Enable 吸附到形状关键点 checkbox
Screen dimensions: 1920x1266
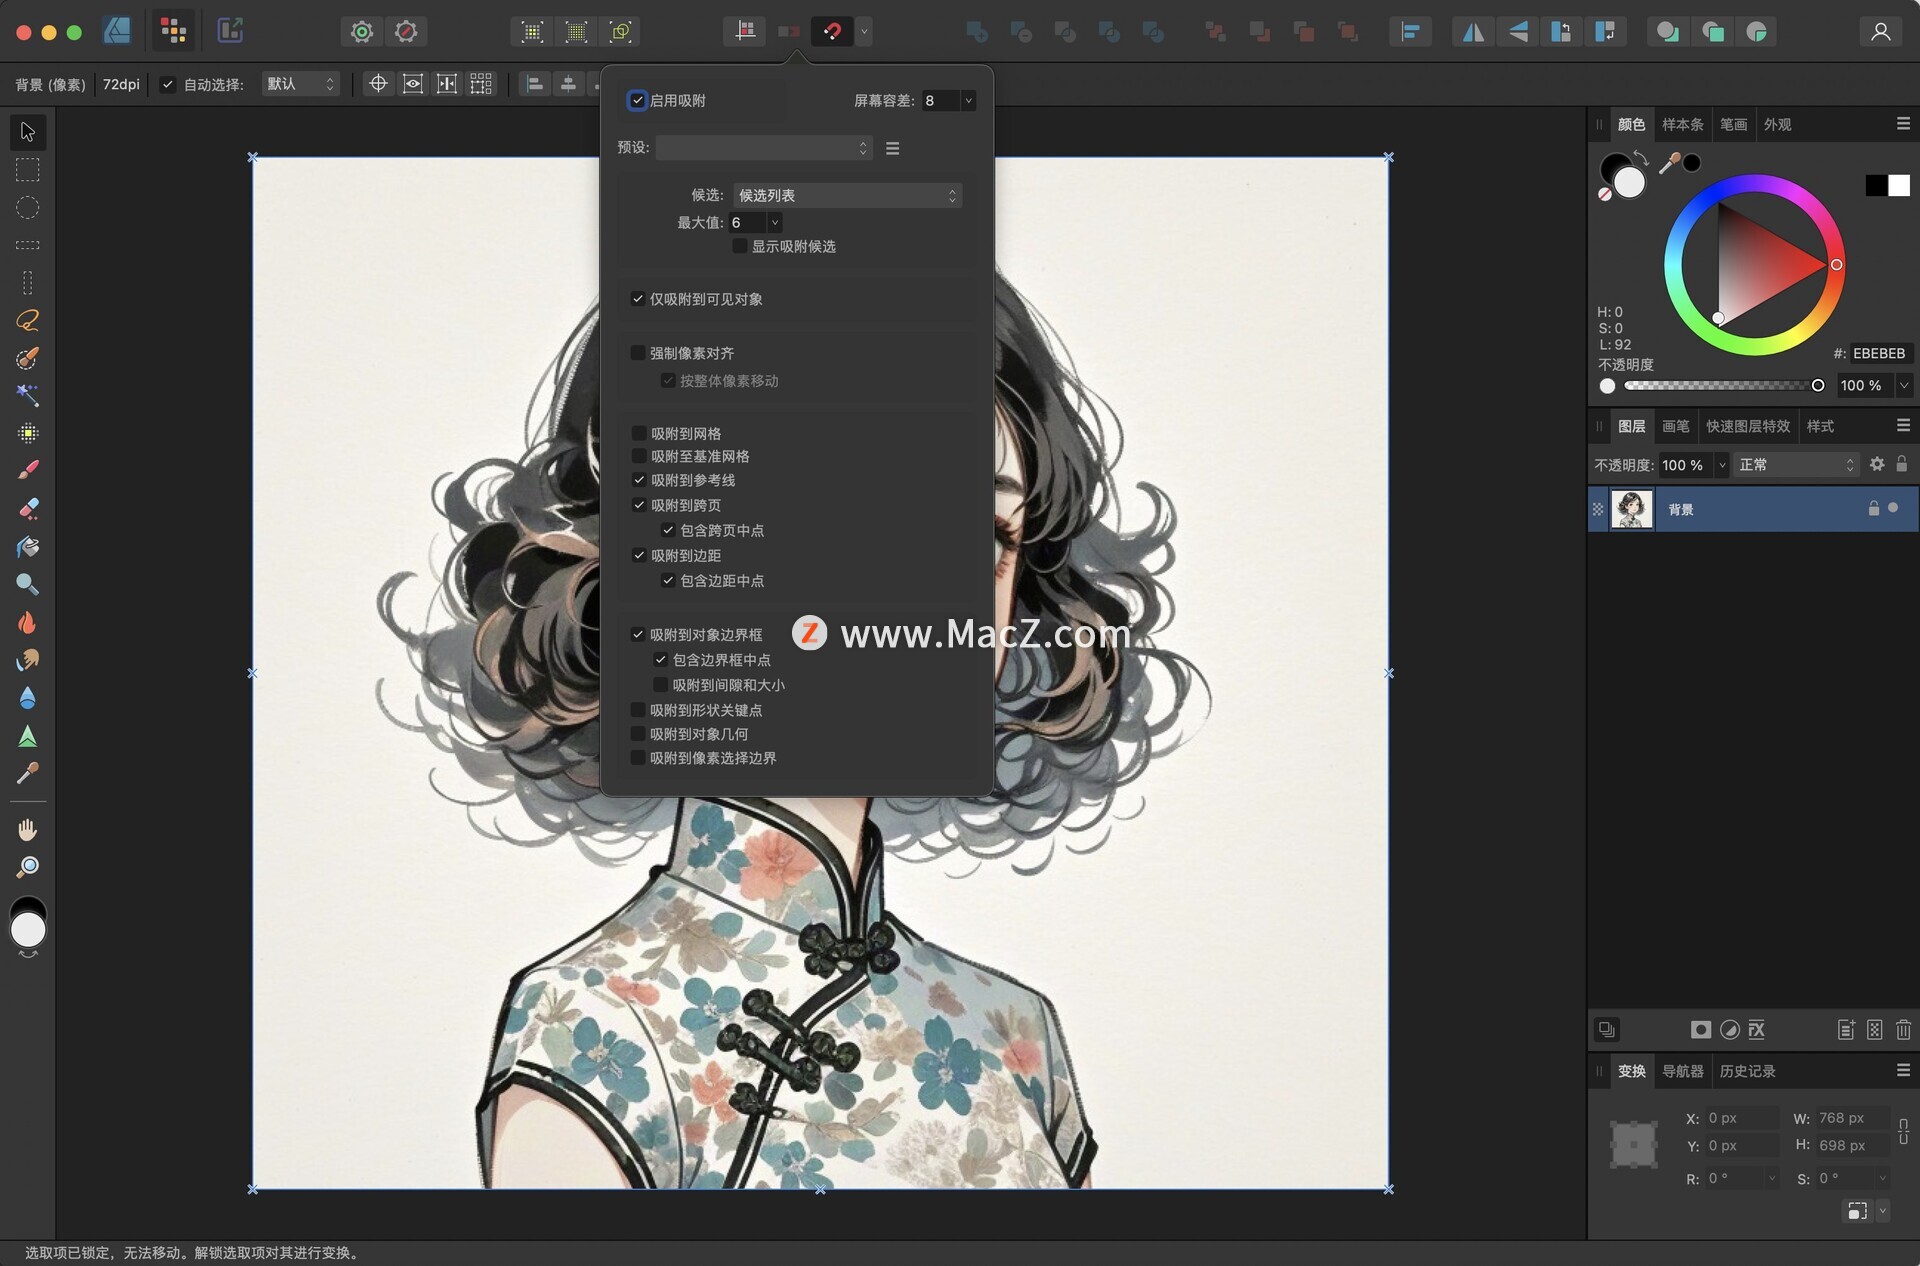[x=637, y=710]
